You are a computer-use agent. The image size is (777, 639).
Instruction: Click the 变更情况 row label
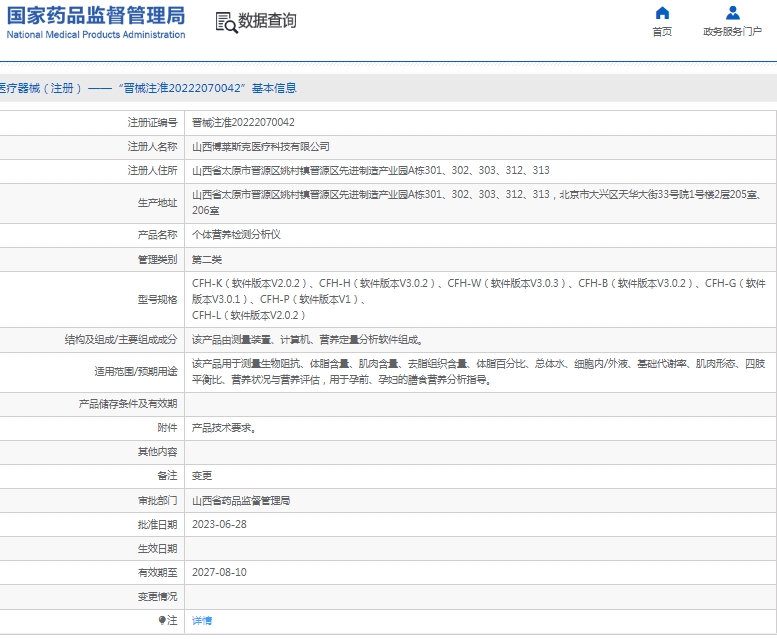click(x=157, y=597)
